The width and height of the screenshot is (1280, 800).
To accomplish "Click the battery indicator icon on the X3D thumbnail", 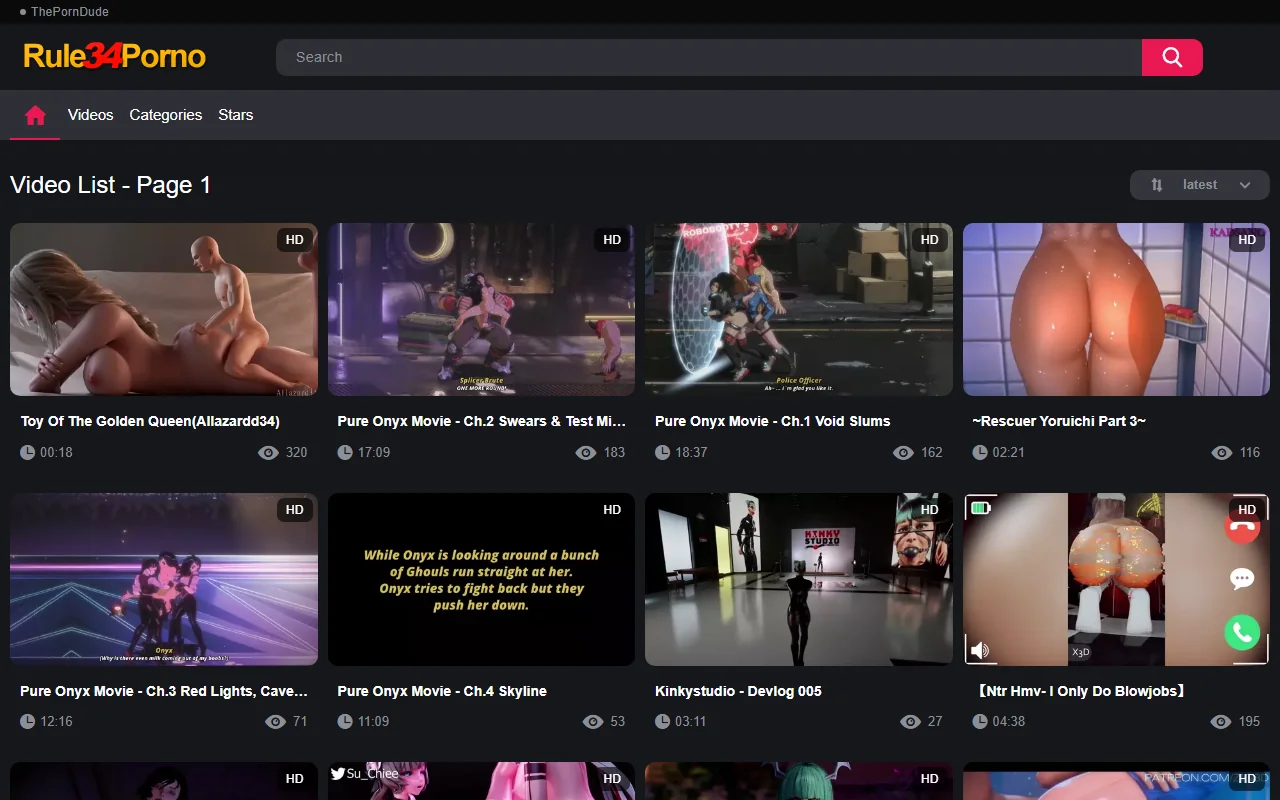I will pyautogui.click(x=981, y=508).
